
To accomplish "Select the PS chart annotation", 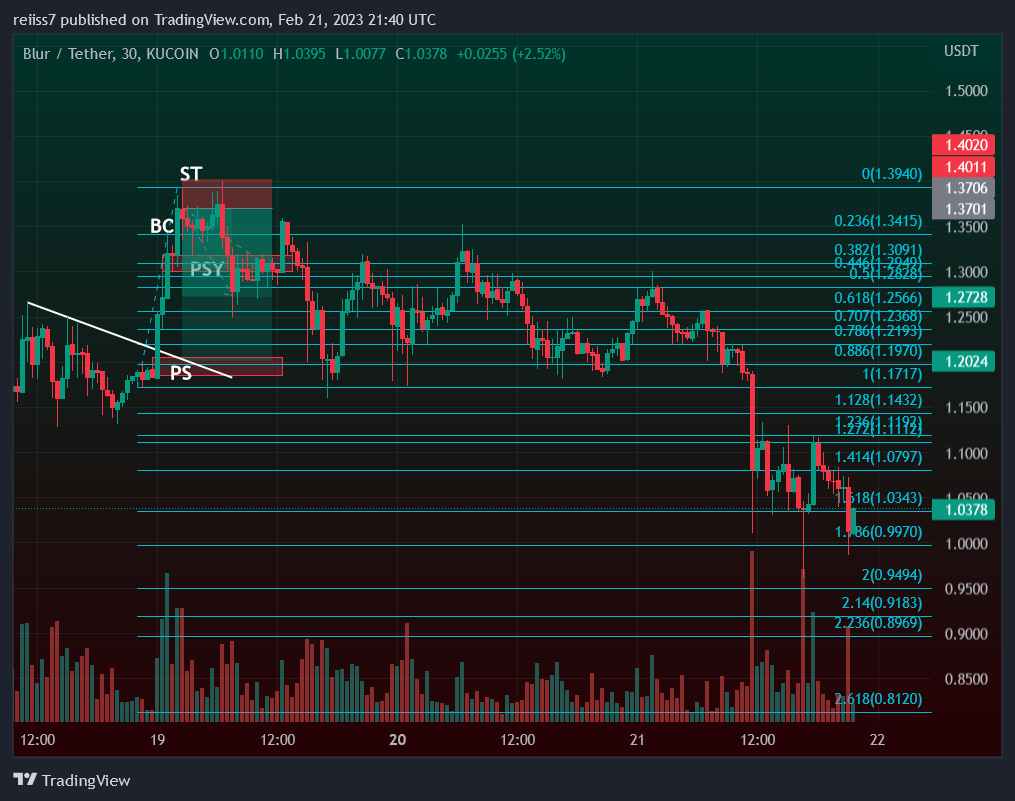I will click(181, 372).
